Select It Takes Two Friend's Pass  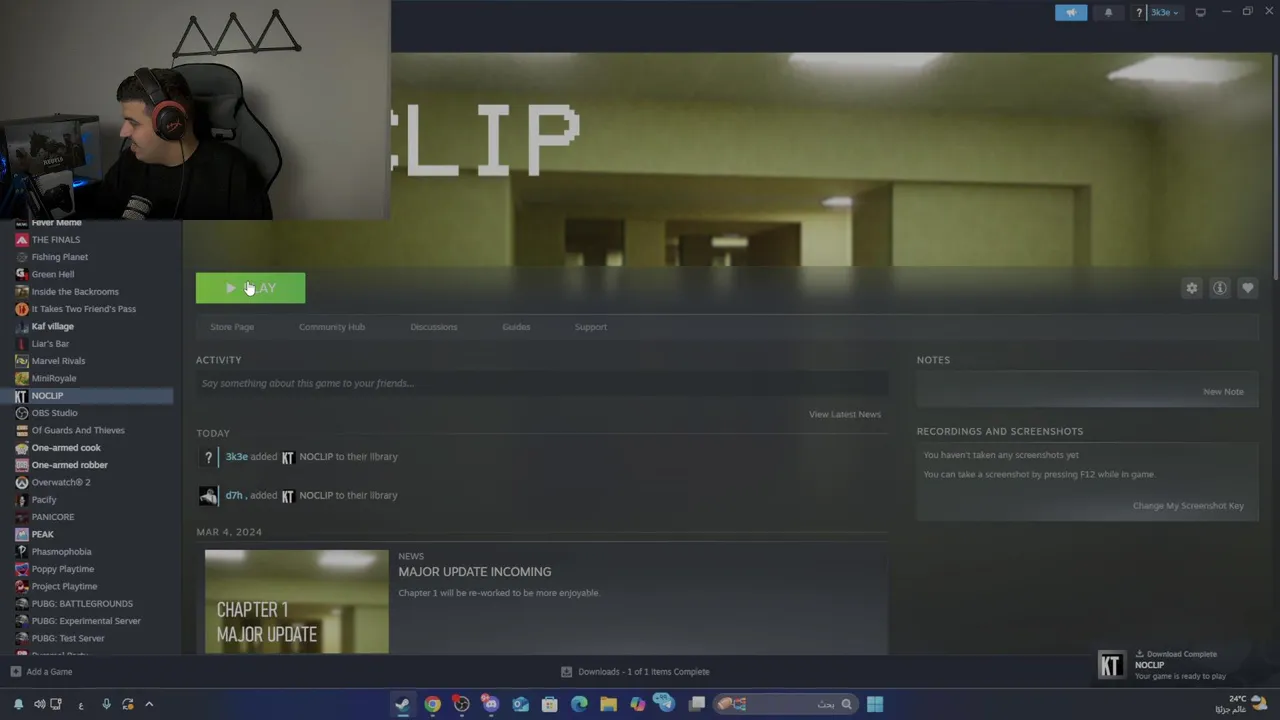point(84,309)
